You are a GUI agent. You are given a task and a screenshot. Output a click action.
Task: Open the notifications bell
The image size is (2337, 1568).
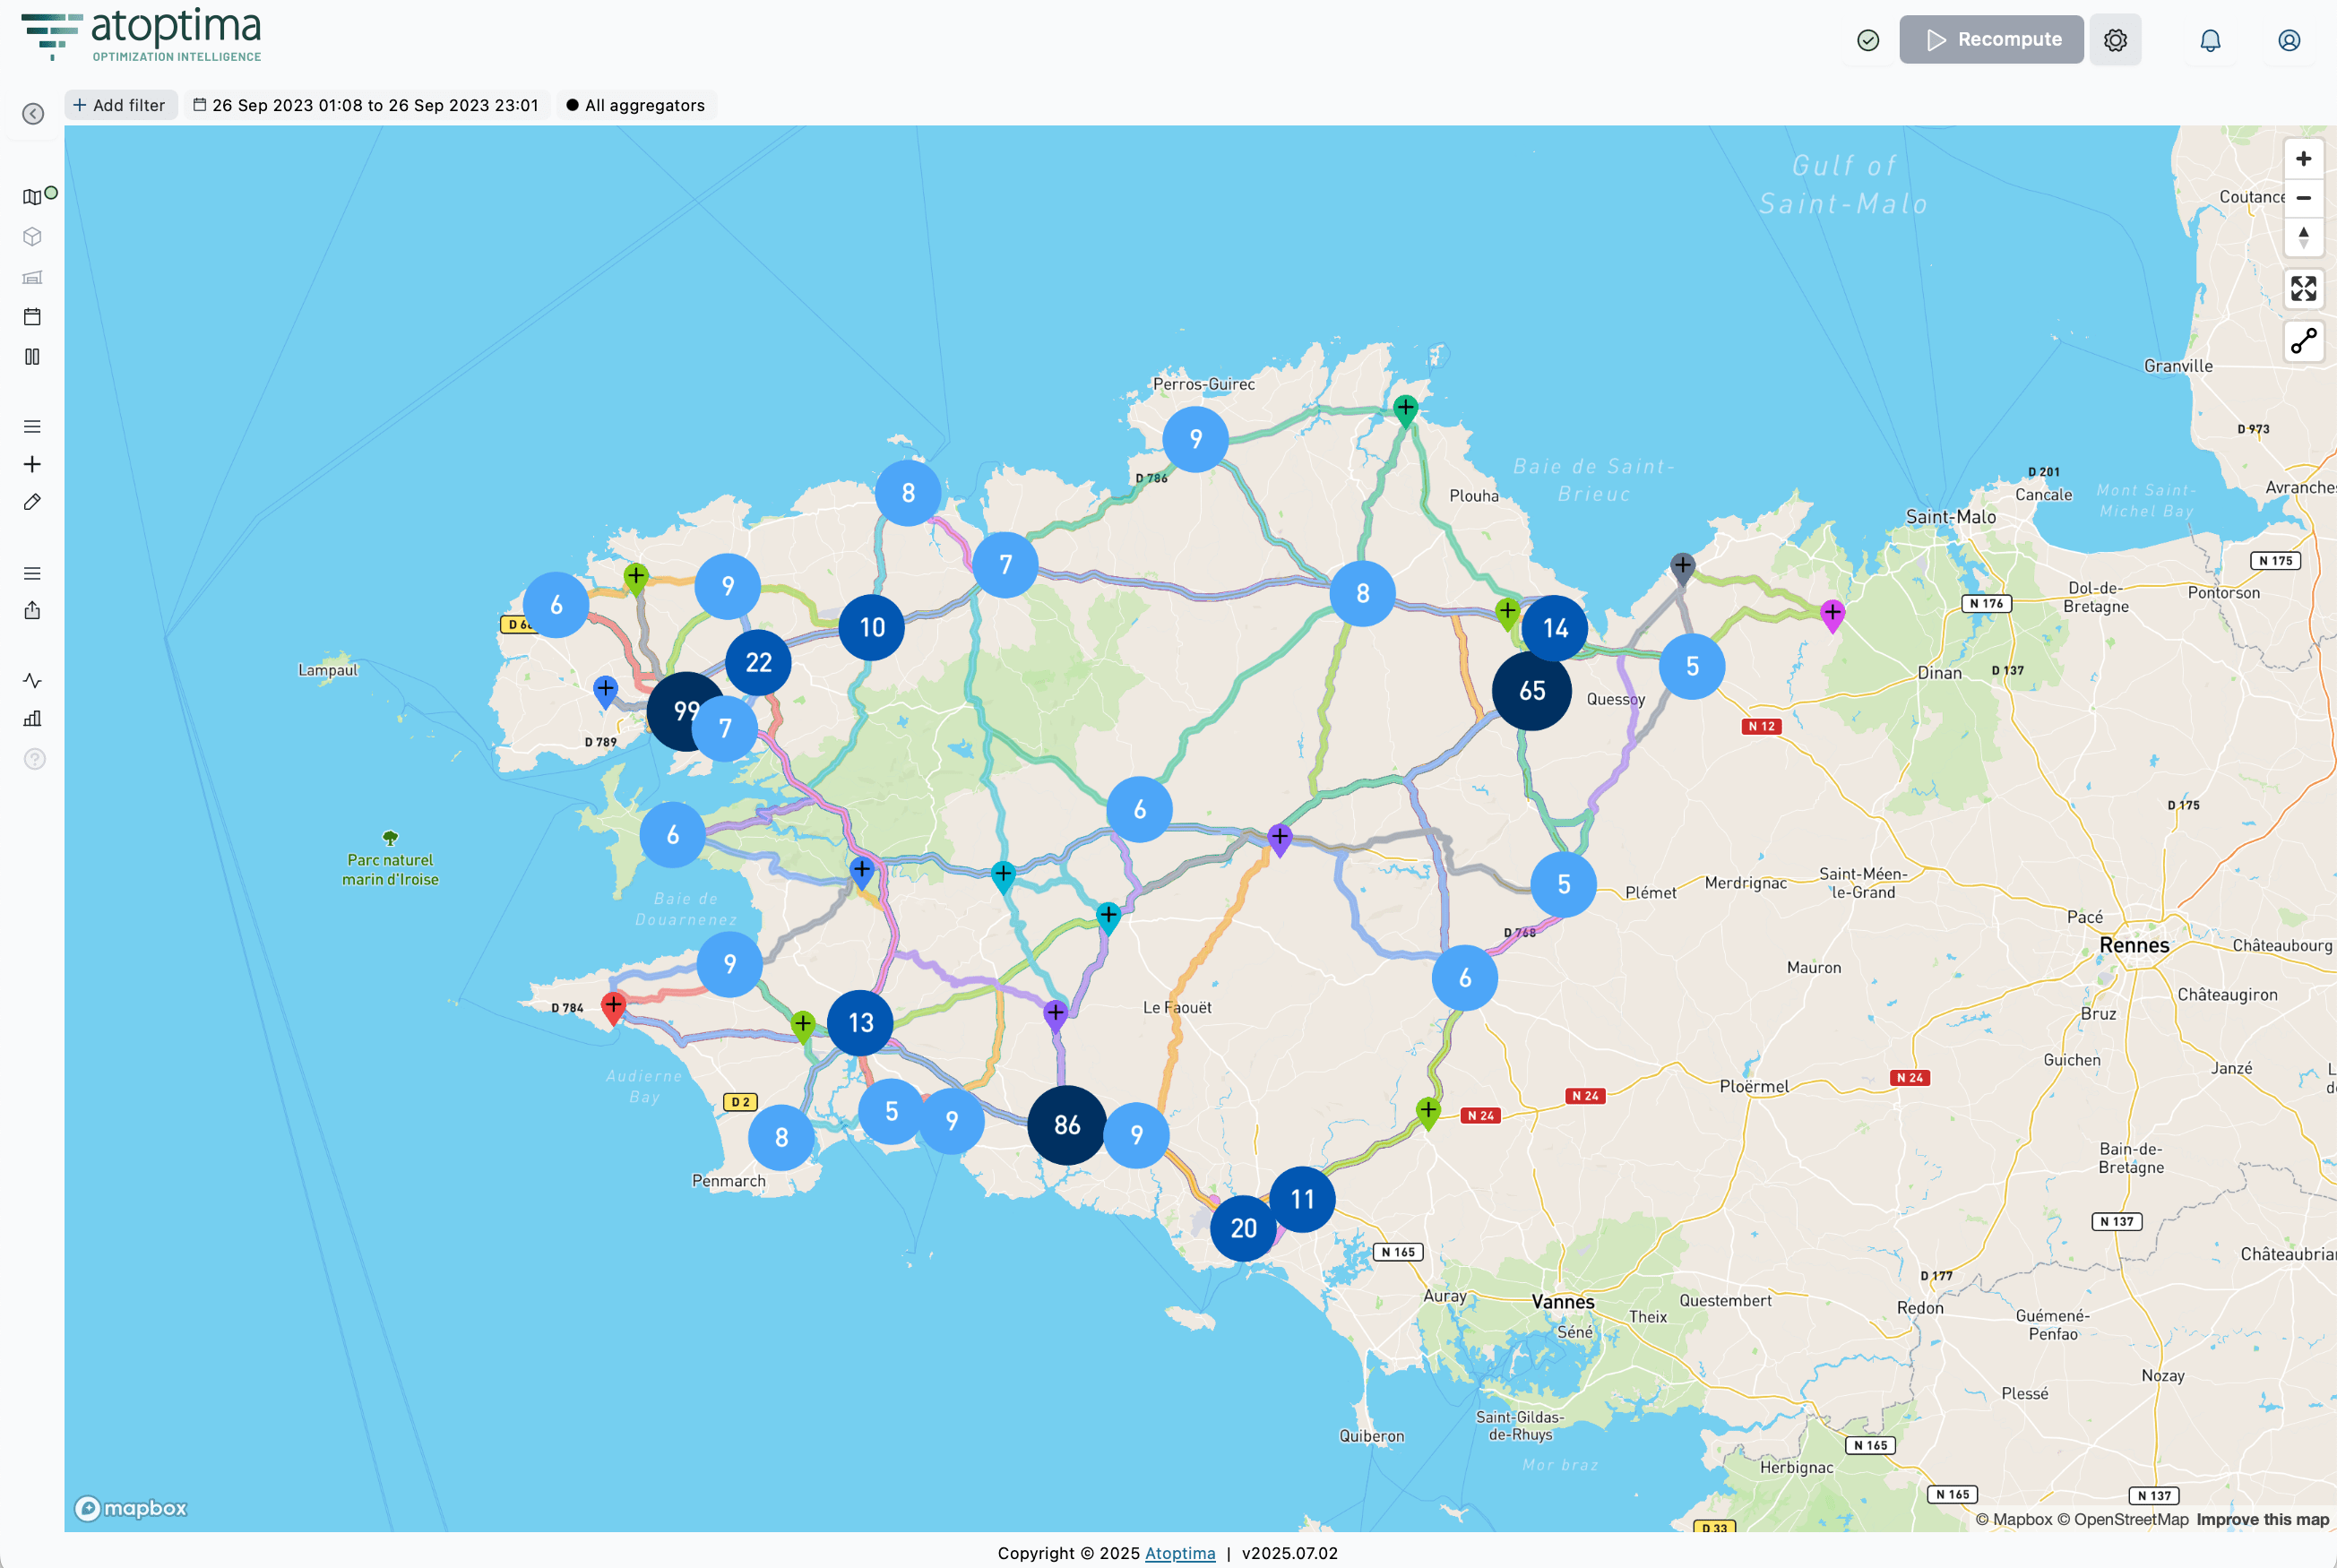pos(2210,40)
